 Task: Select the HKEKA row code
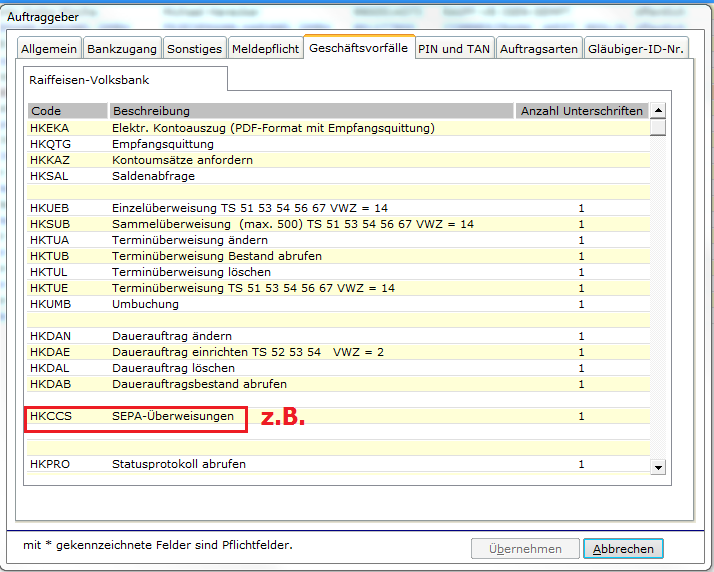coord(49,128)
